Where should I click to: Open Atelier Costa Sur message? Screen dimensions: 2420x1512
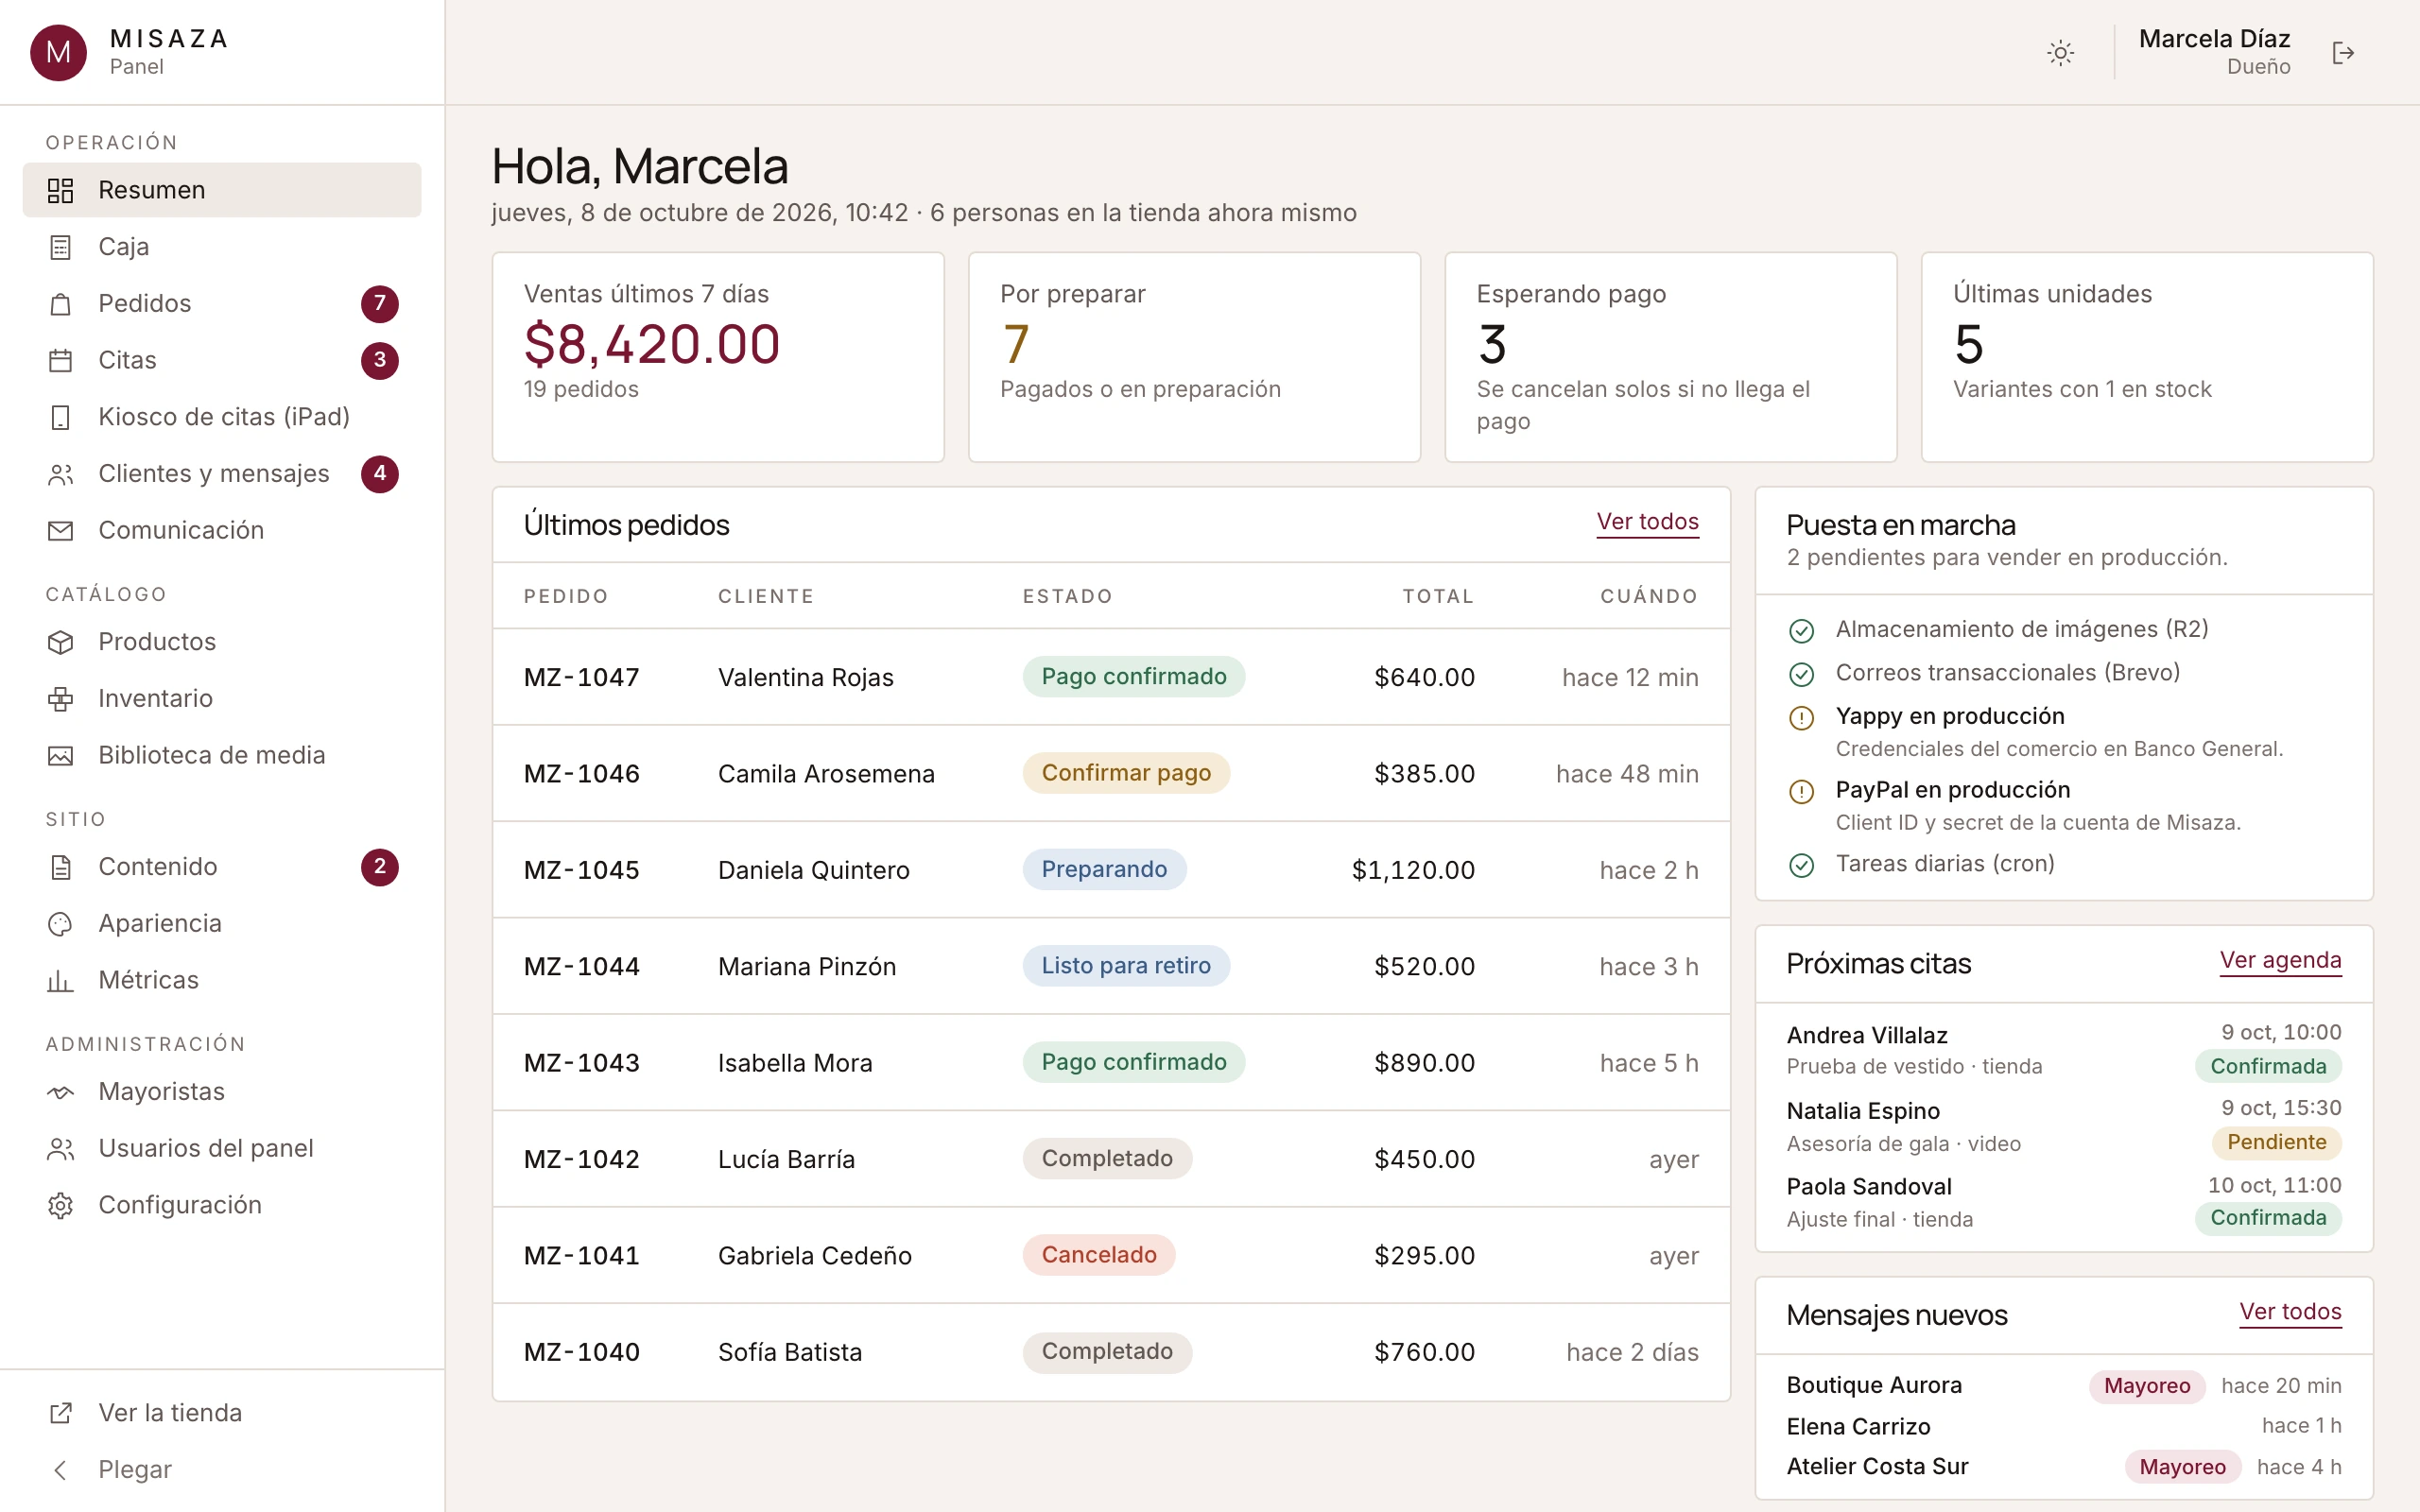[2063, 1467]
